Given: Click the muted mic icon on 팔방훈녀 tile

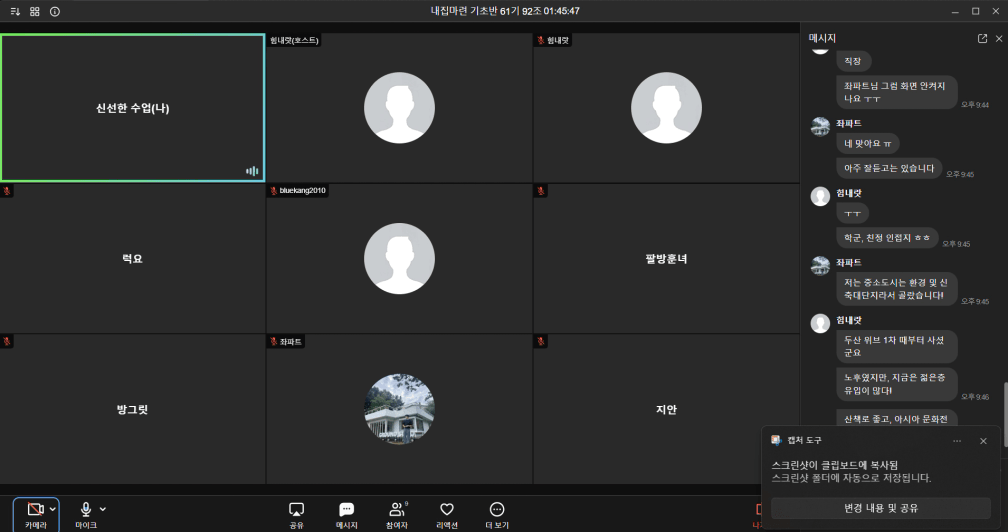Looking at the screenshot, I should (540, 191).
